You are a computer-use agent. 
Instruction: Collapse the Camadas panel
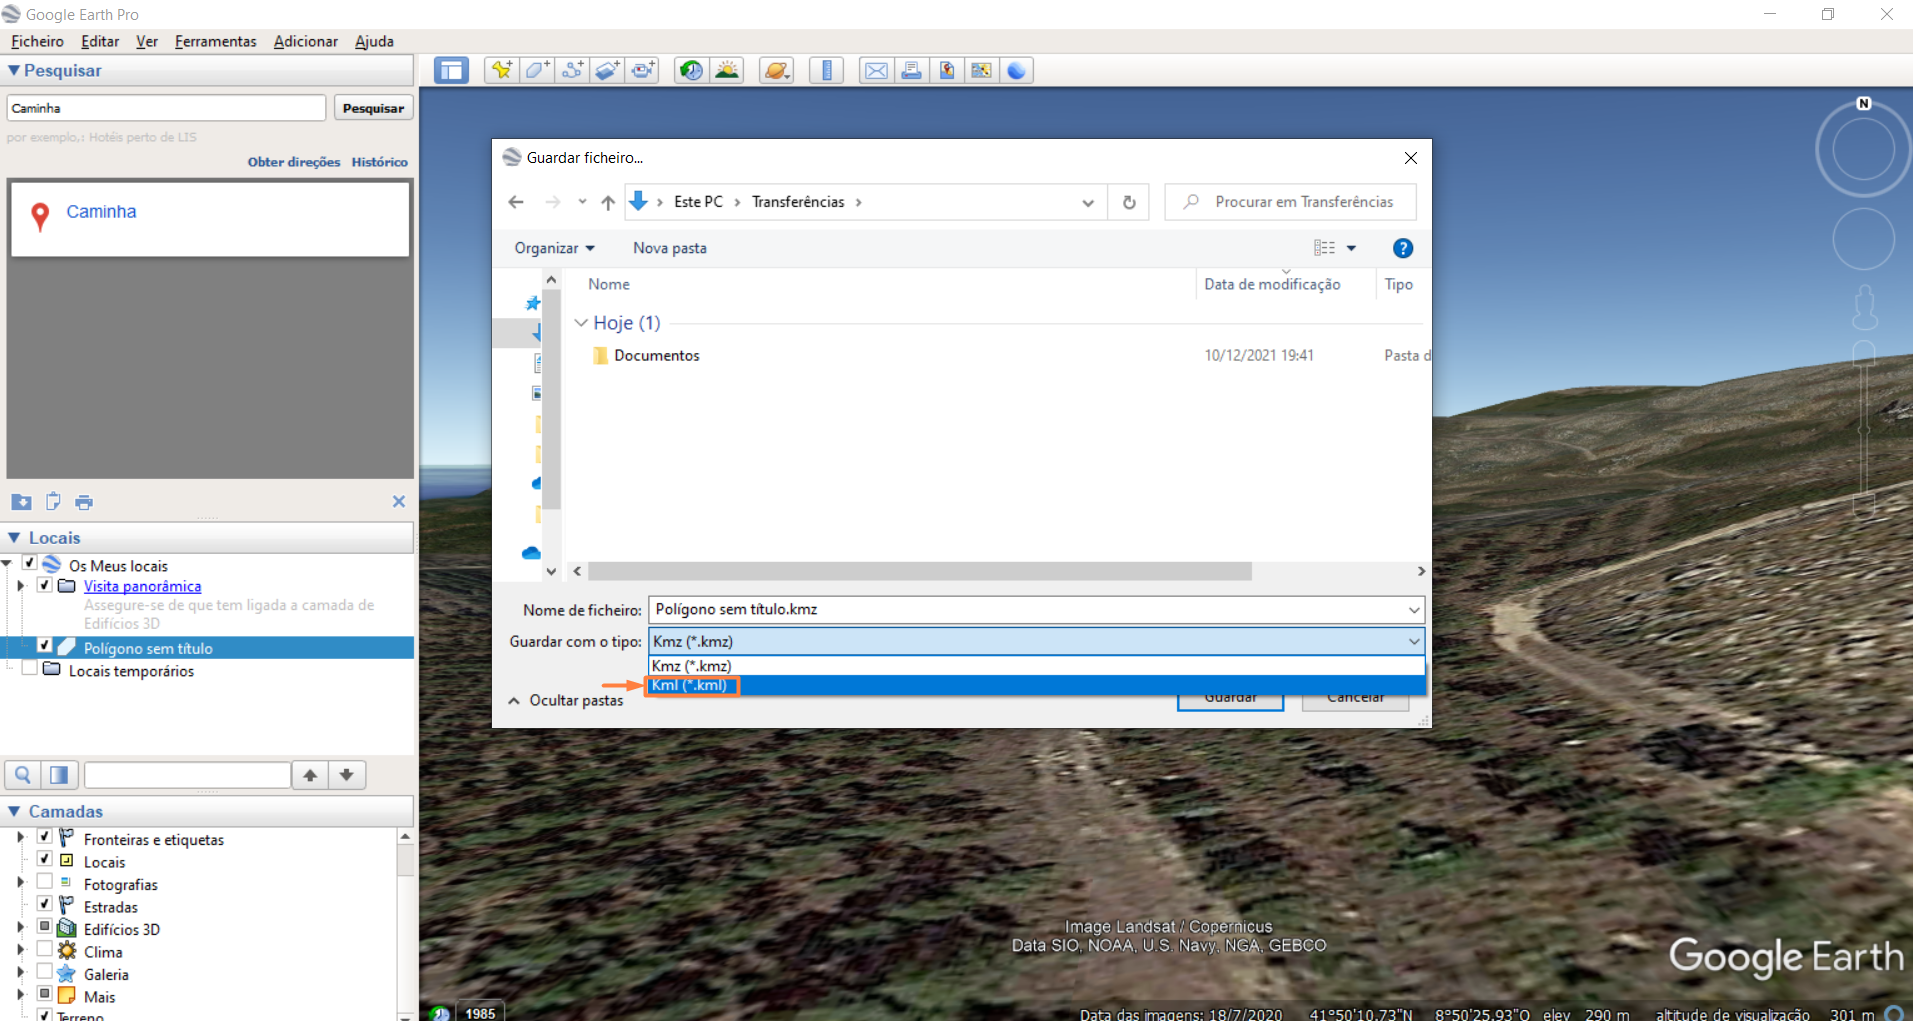[x=14, y=812]
